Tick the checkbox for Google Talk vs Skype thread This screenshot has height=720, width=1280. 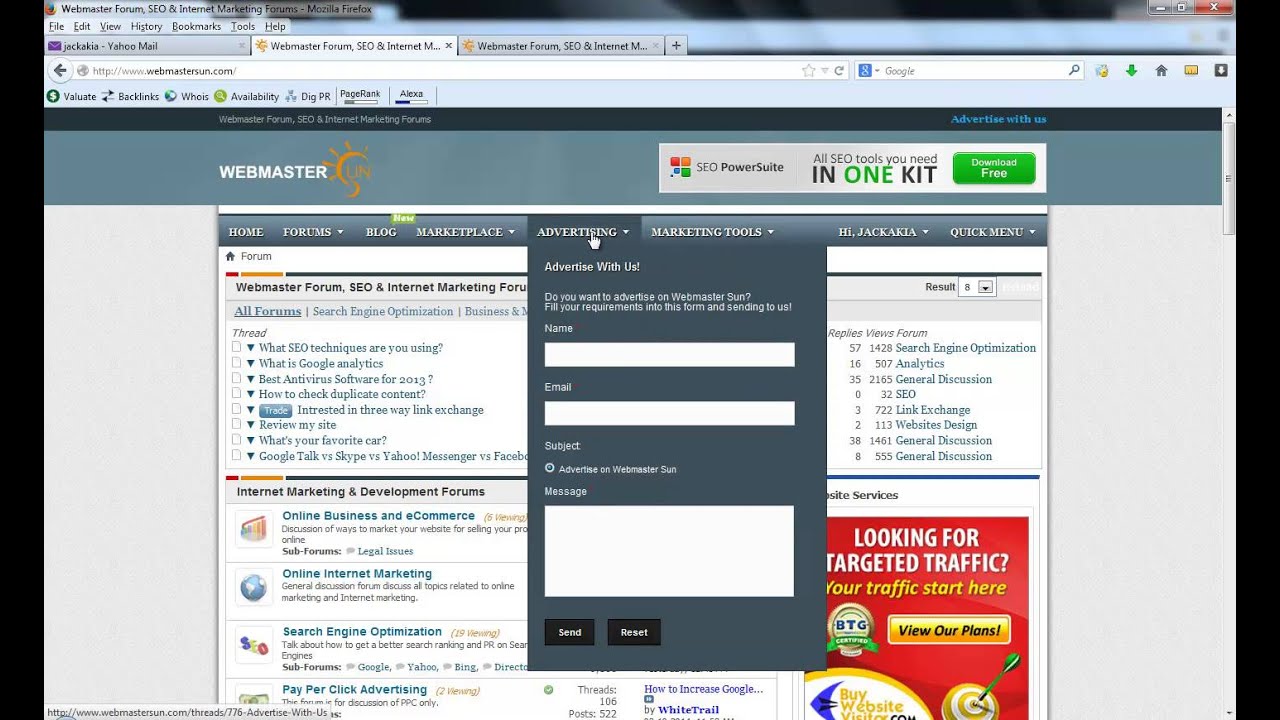pyautogui.click(x=237, y=455)
